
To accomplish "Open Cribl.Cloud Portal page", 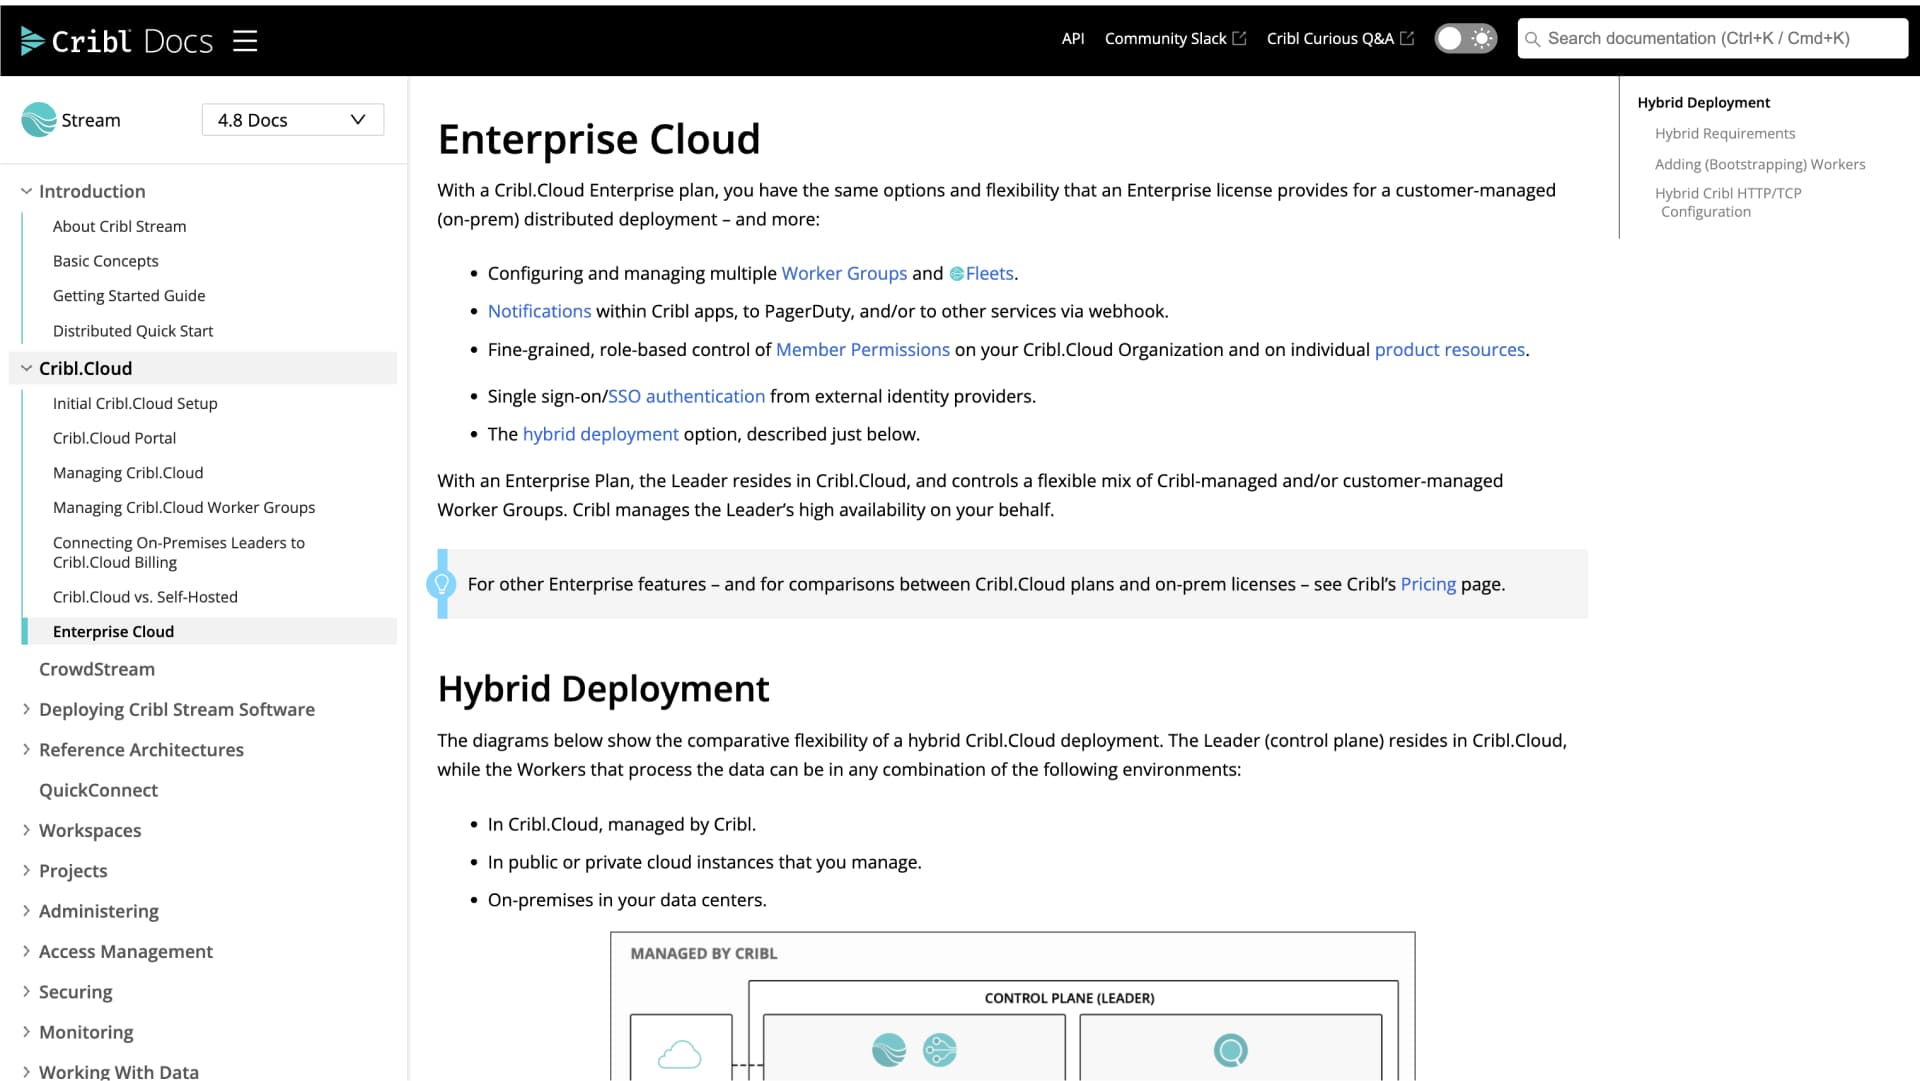I will coord(114,438).
